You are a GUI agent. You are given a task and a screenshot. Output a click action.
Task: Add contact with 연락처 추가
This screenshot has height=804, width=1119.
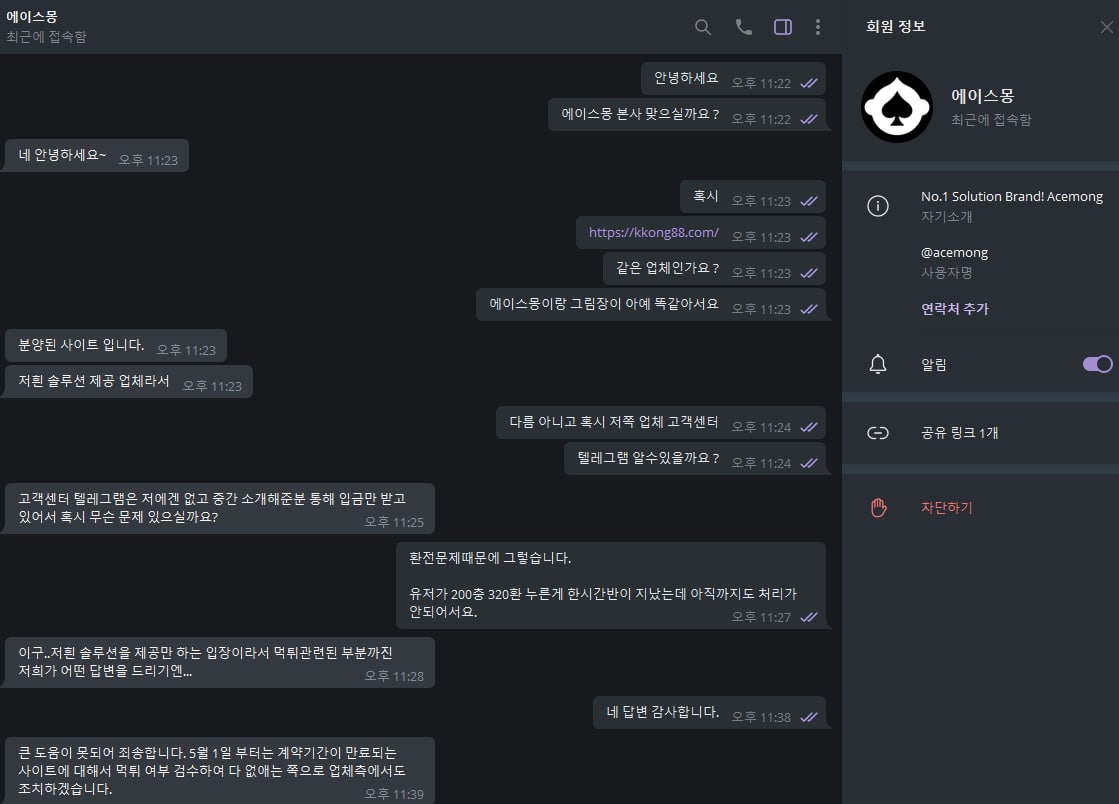[955, 309]
